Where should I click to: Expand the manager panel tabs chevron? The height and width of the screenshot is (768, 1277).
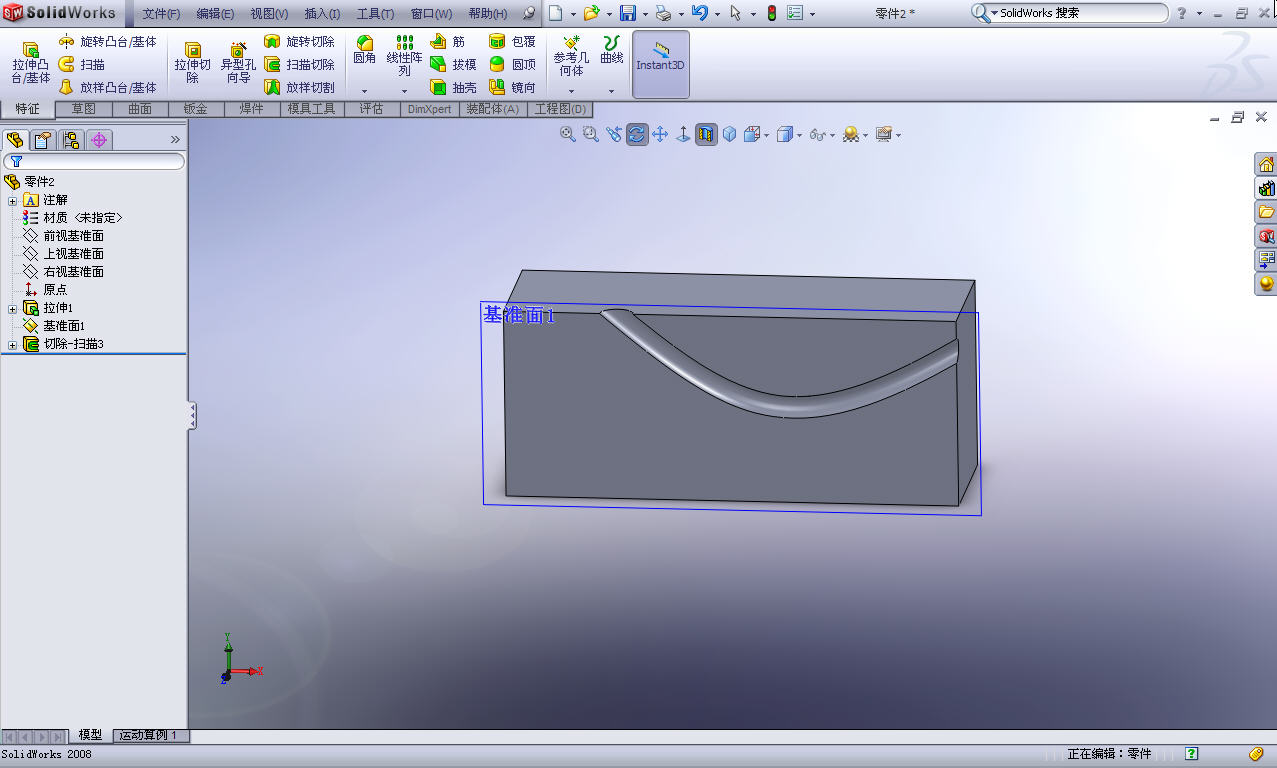175,140
